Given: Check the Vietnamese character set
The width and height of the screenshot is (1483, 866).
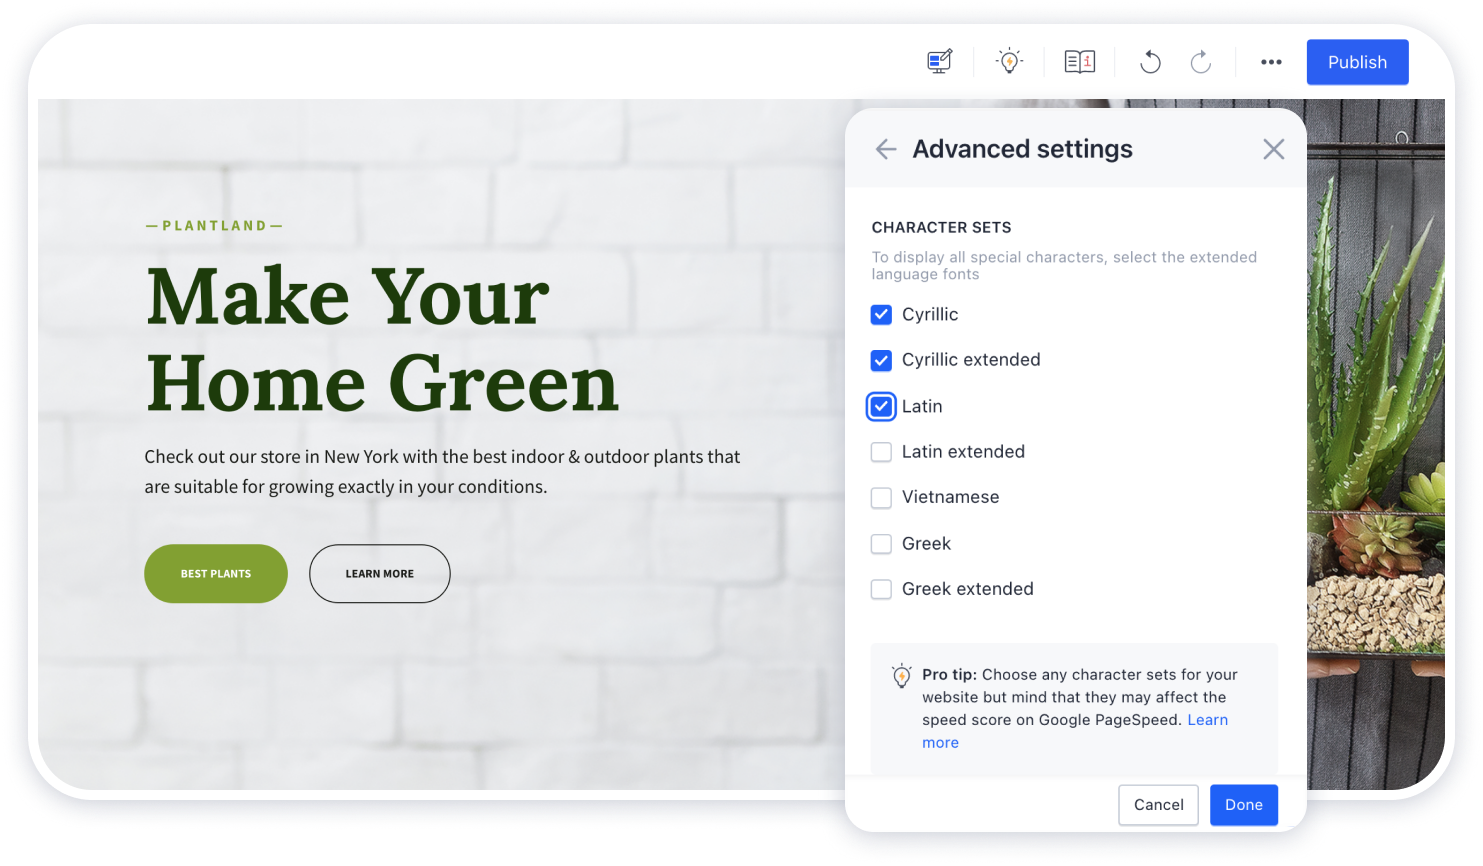Looking at the screenshot, I should coord(881,498).
